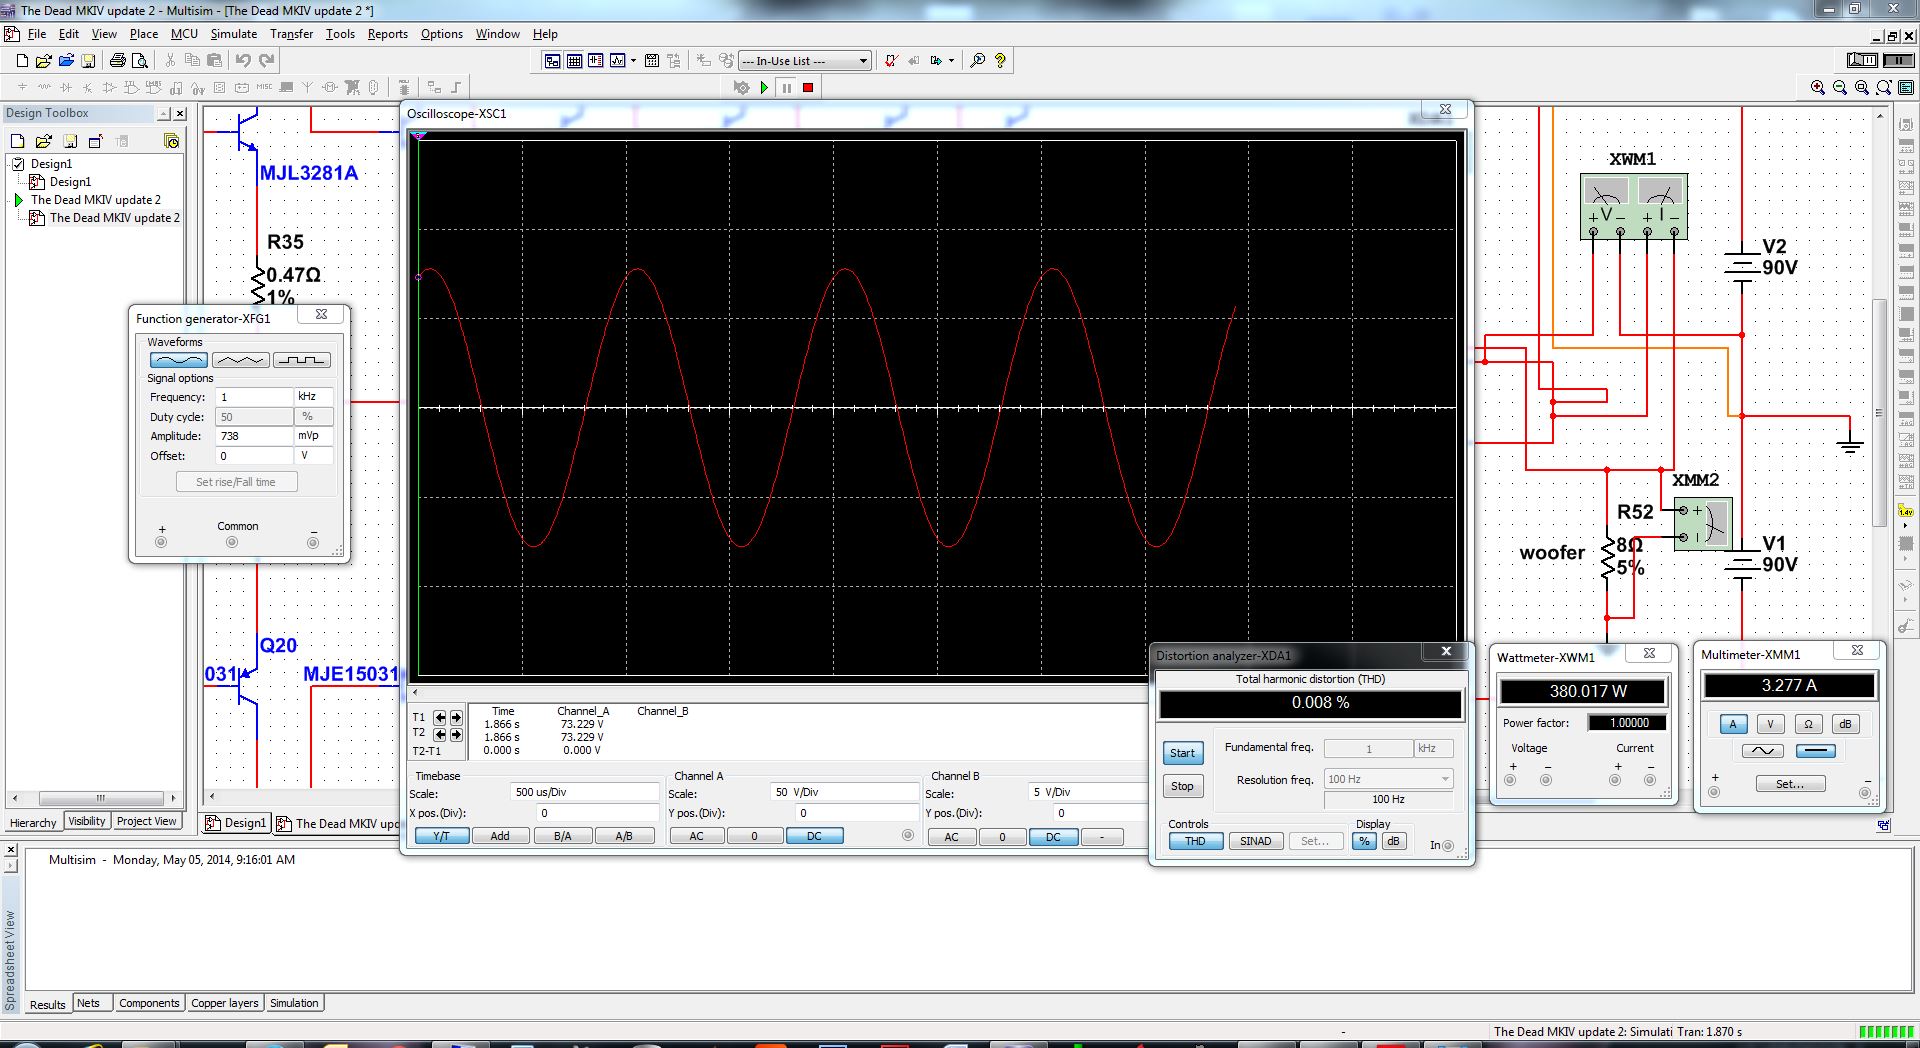Viewport: 1920px width, 1048px height.
Task: Open the Simulate menu
Action: point(233,34)
